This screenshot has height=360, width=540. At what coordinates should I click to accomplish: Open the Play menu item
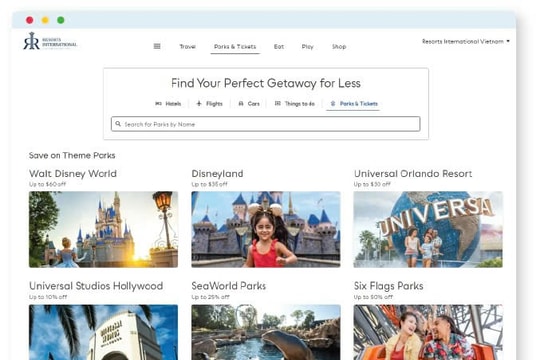[x=308, y=47]
